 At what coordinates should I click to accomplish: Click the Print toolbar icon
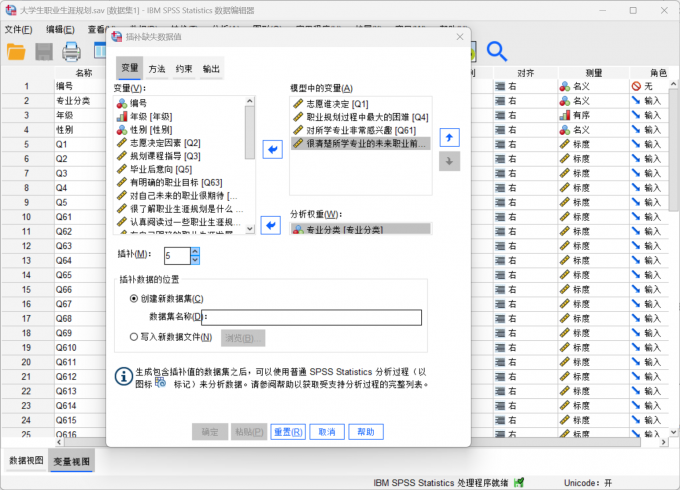(71, 52)
